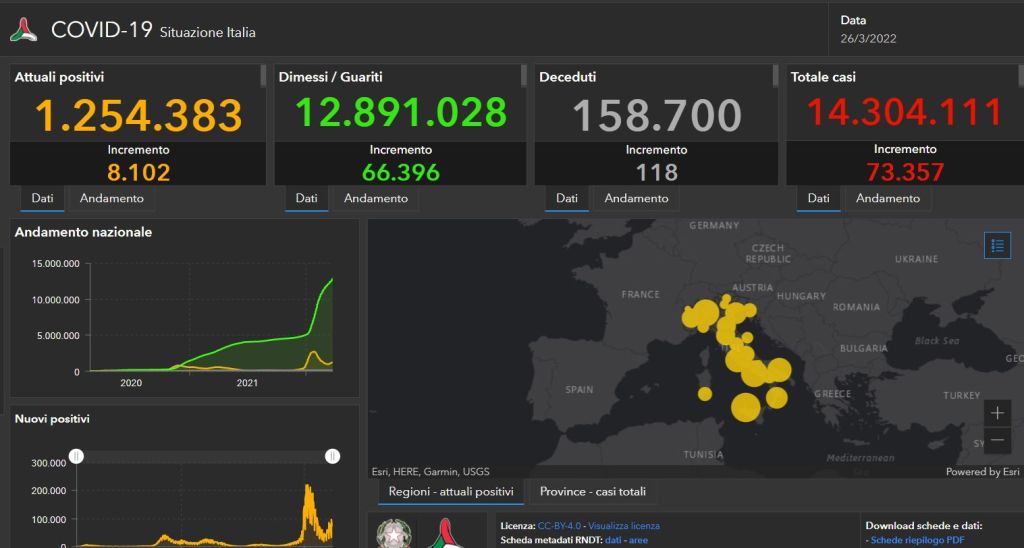Switch Attuali positivi panel to Andamento

[112, 198]
